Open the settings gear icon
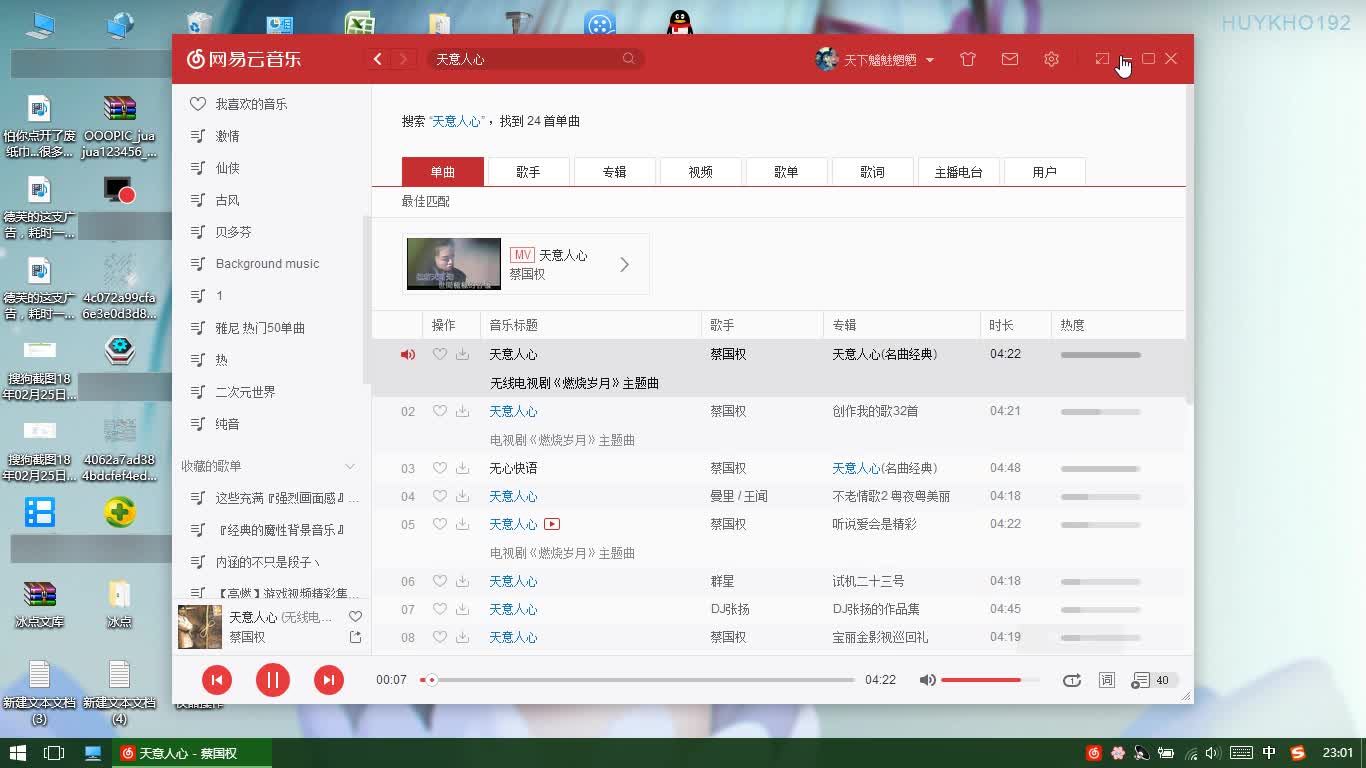This screenshot has height=768, width=1366. coord(1051,59)
